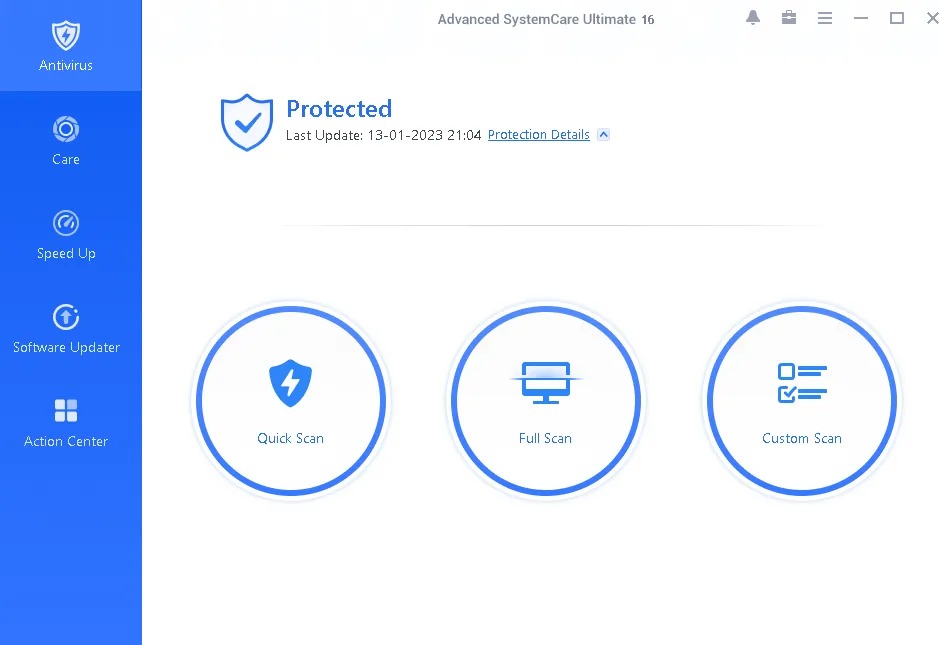The width and height of the screenshot is (939, 645).
Task: Maximize the Advanced SystemCare window
Action: point(896,18)
